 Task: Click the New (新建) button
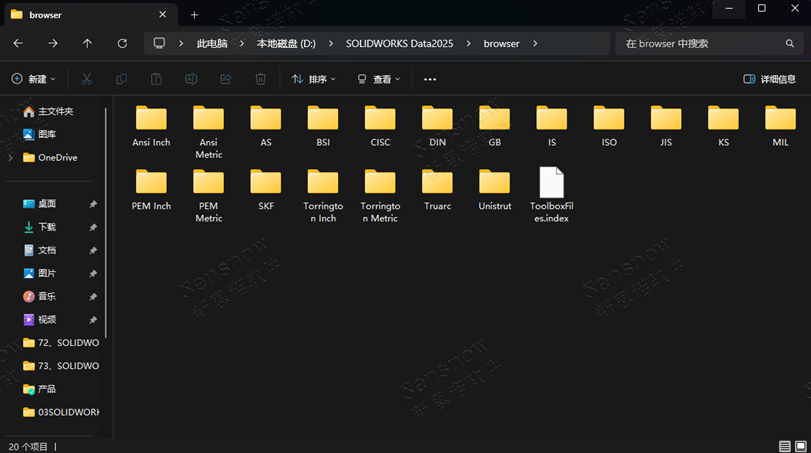point(33,79)
